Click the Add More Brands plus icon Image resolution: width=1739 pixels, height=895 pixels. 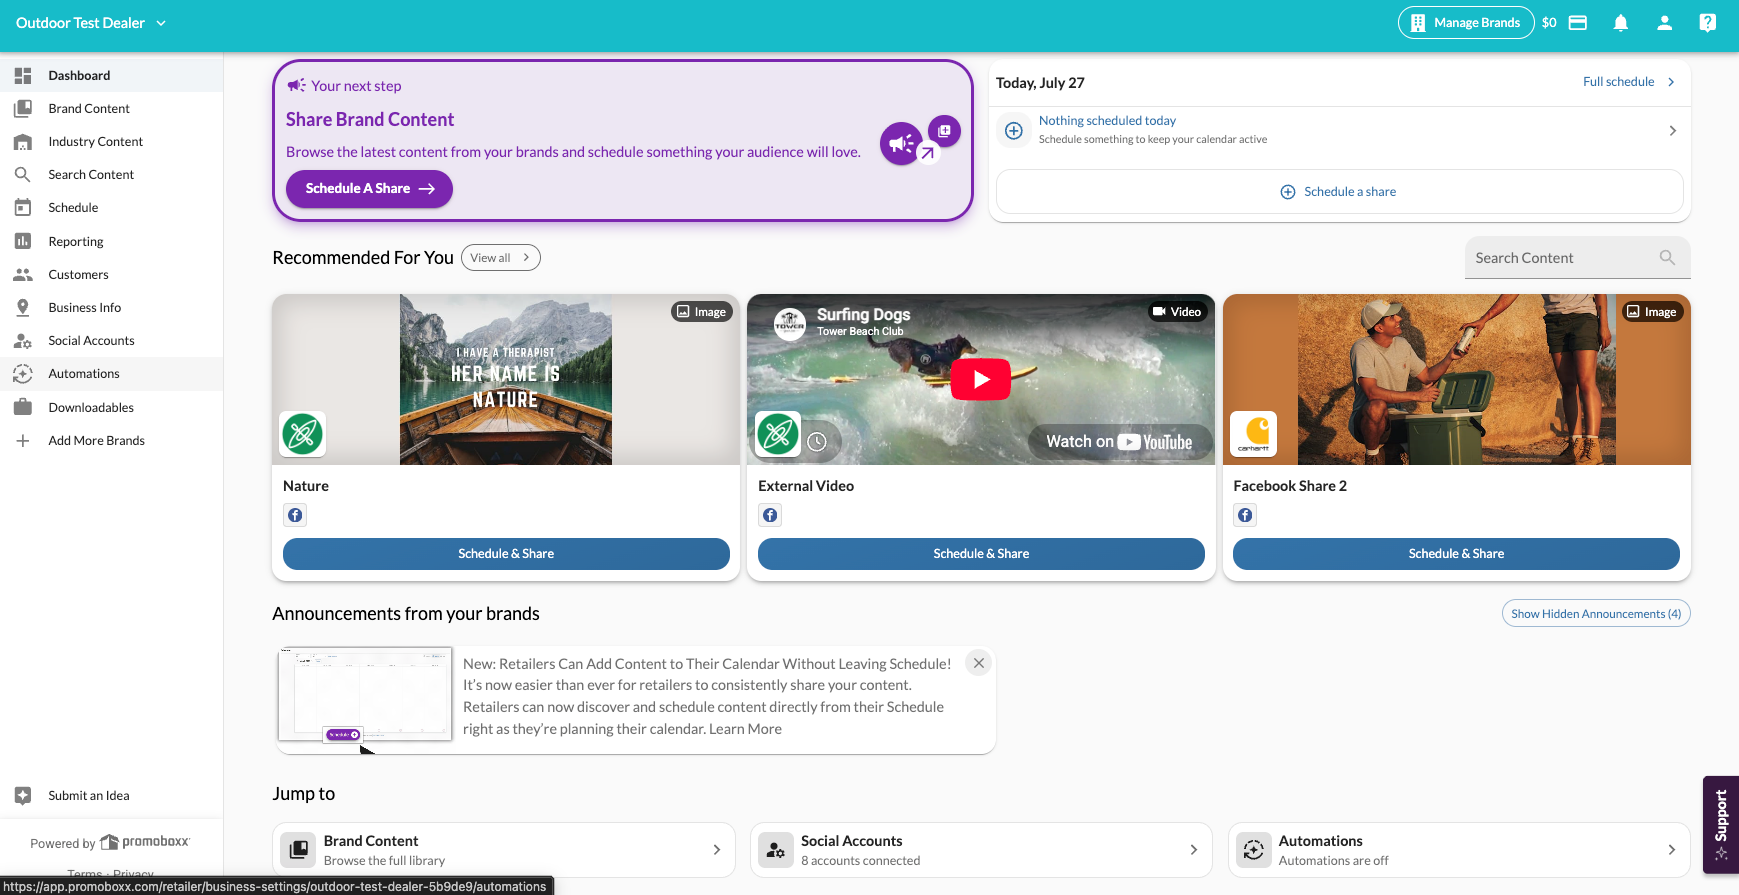pyautogui.click(x=23, y=440)
